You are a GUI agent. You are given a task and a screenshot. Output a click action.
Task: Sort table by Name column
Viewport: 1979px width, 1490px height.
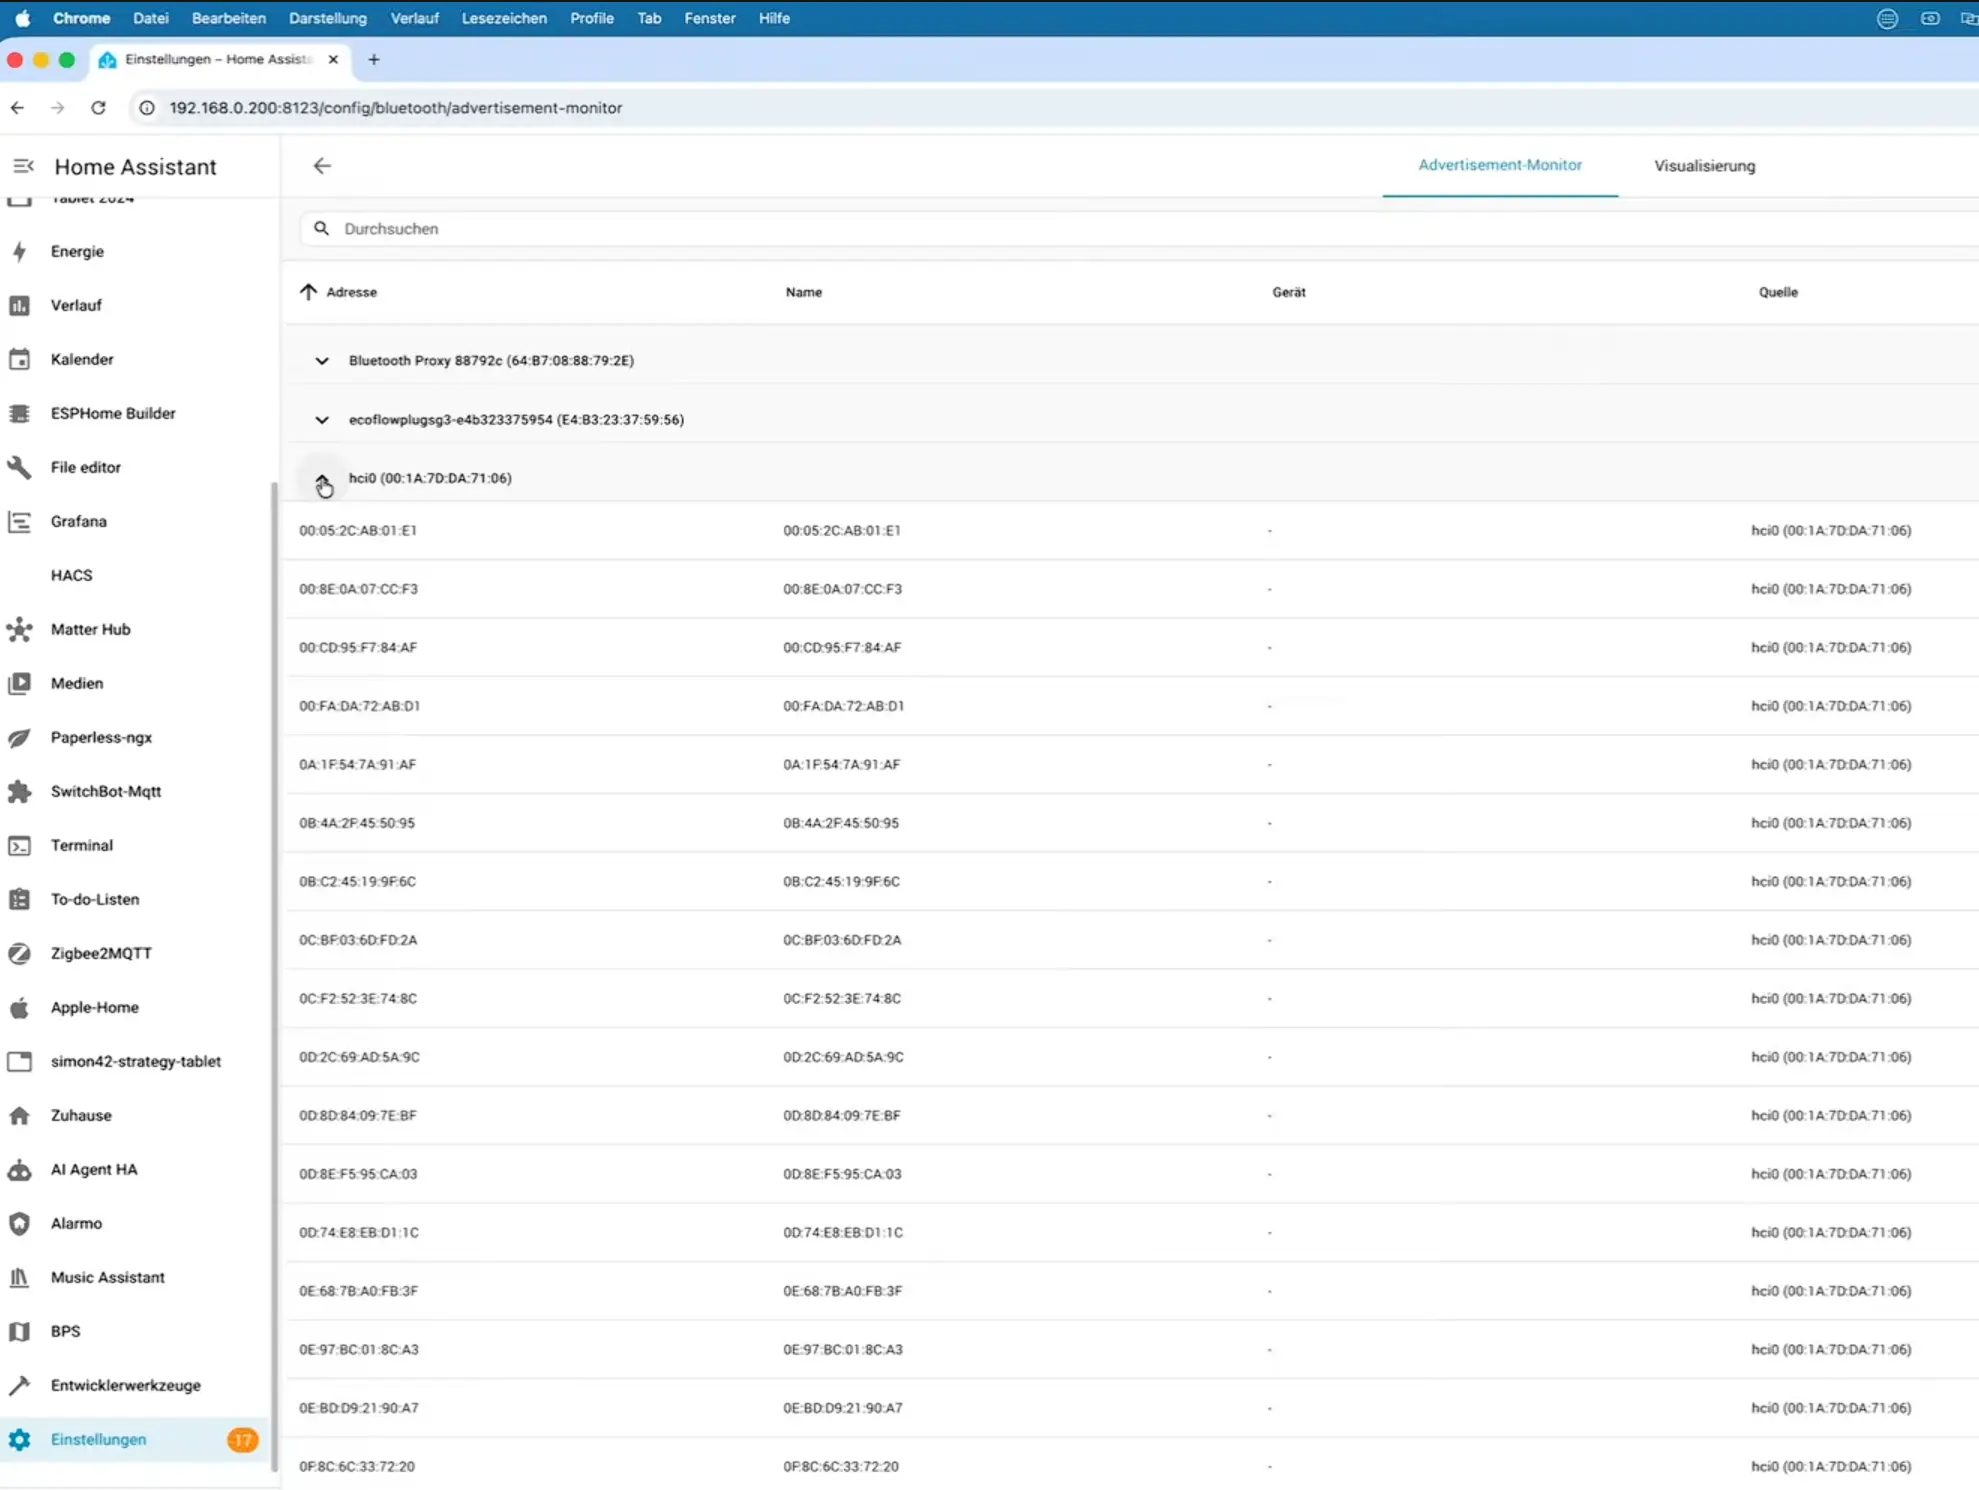(x=804, y=292)
